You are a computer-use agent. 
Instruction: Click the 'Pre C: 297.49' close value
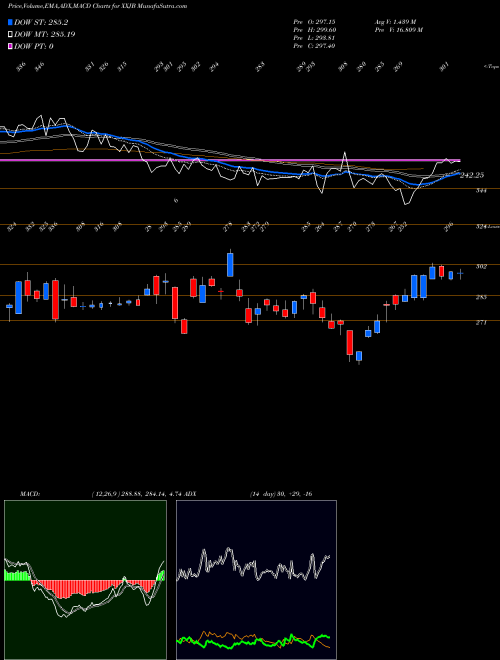(314, 46)
